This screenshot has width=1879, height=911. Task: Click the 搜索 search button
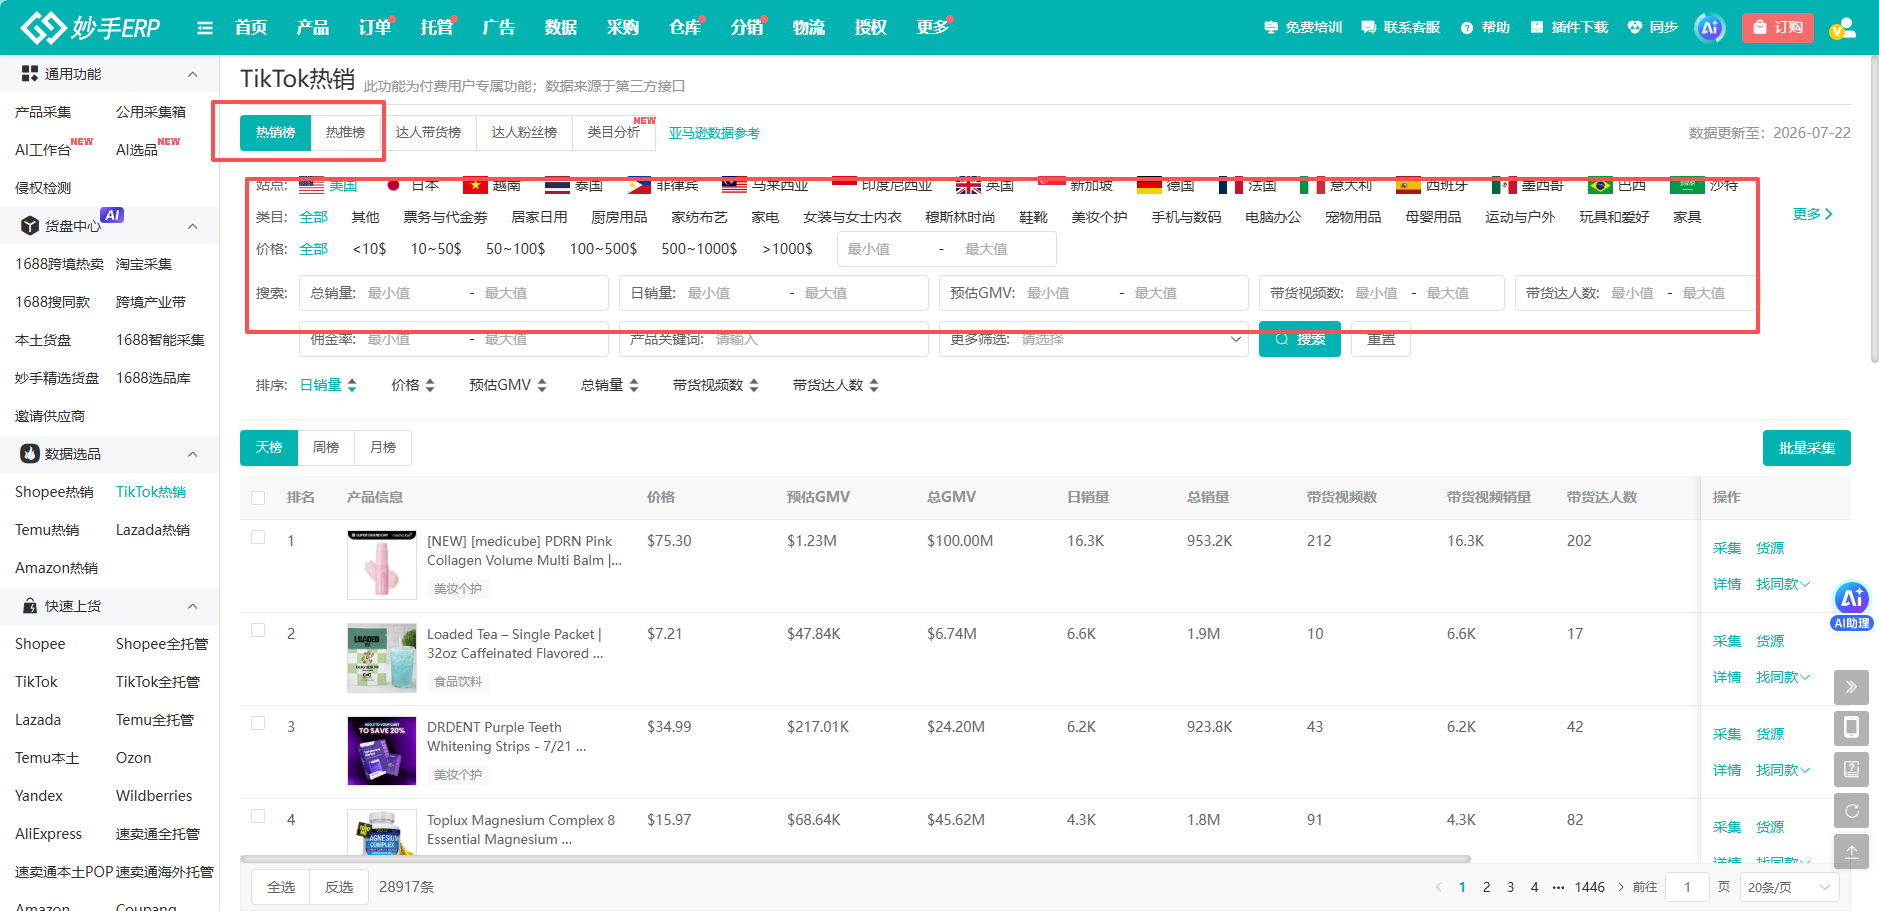click(1300, 339)
